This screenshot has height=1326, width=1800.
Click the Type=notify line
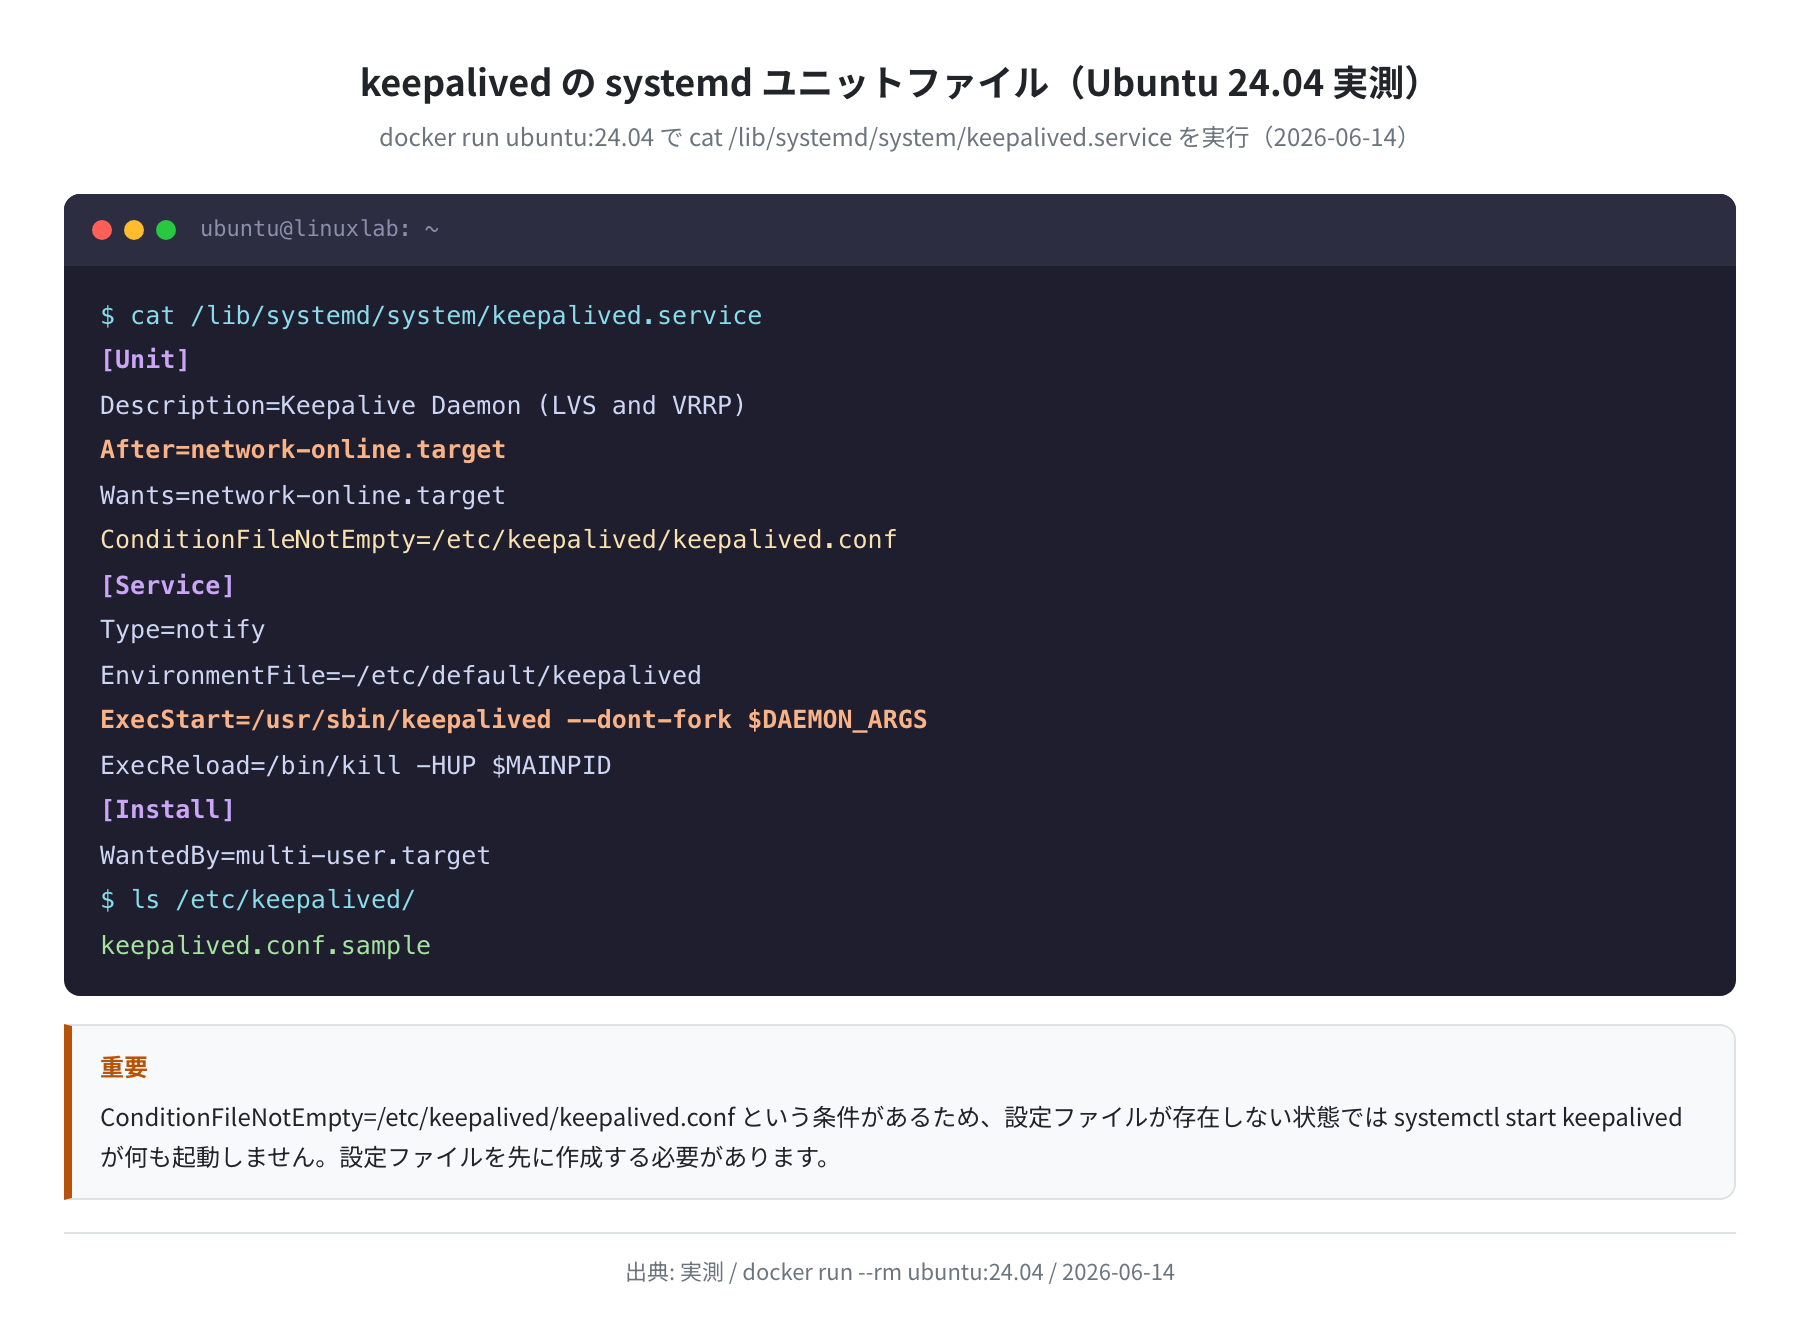point(183,630)
